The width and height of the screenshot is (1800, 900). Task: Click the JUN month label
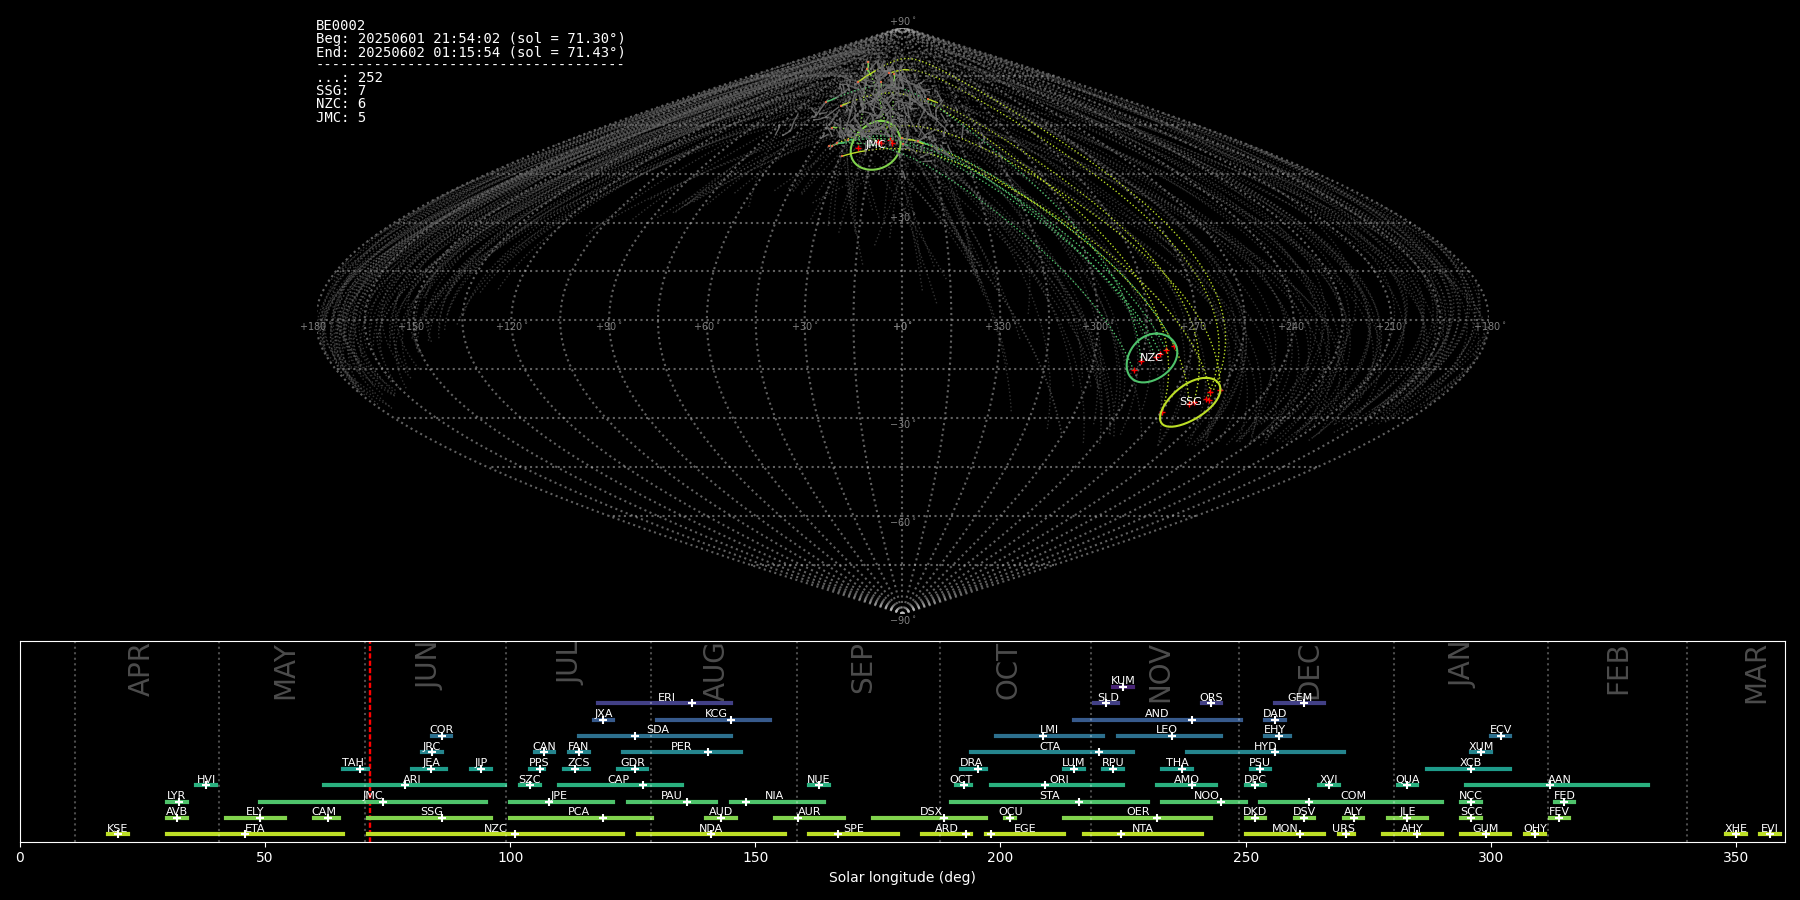click(427, 666)
